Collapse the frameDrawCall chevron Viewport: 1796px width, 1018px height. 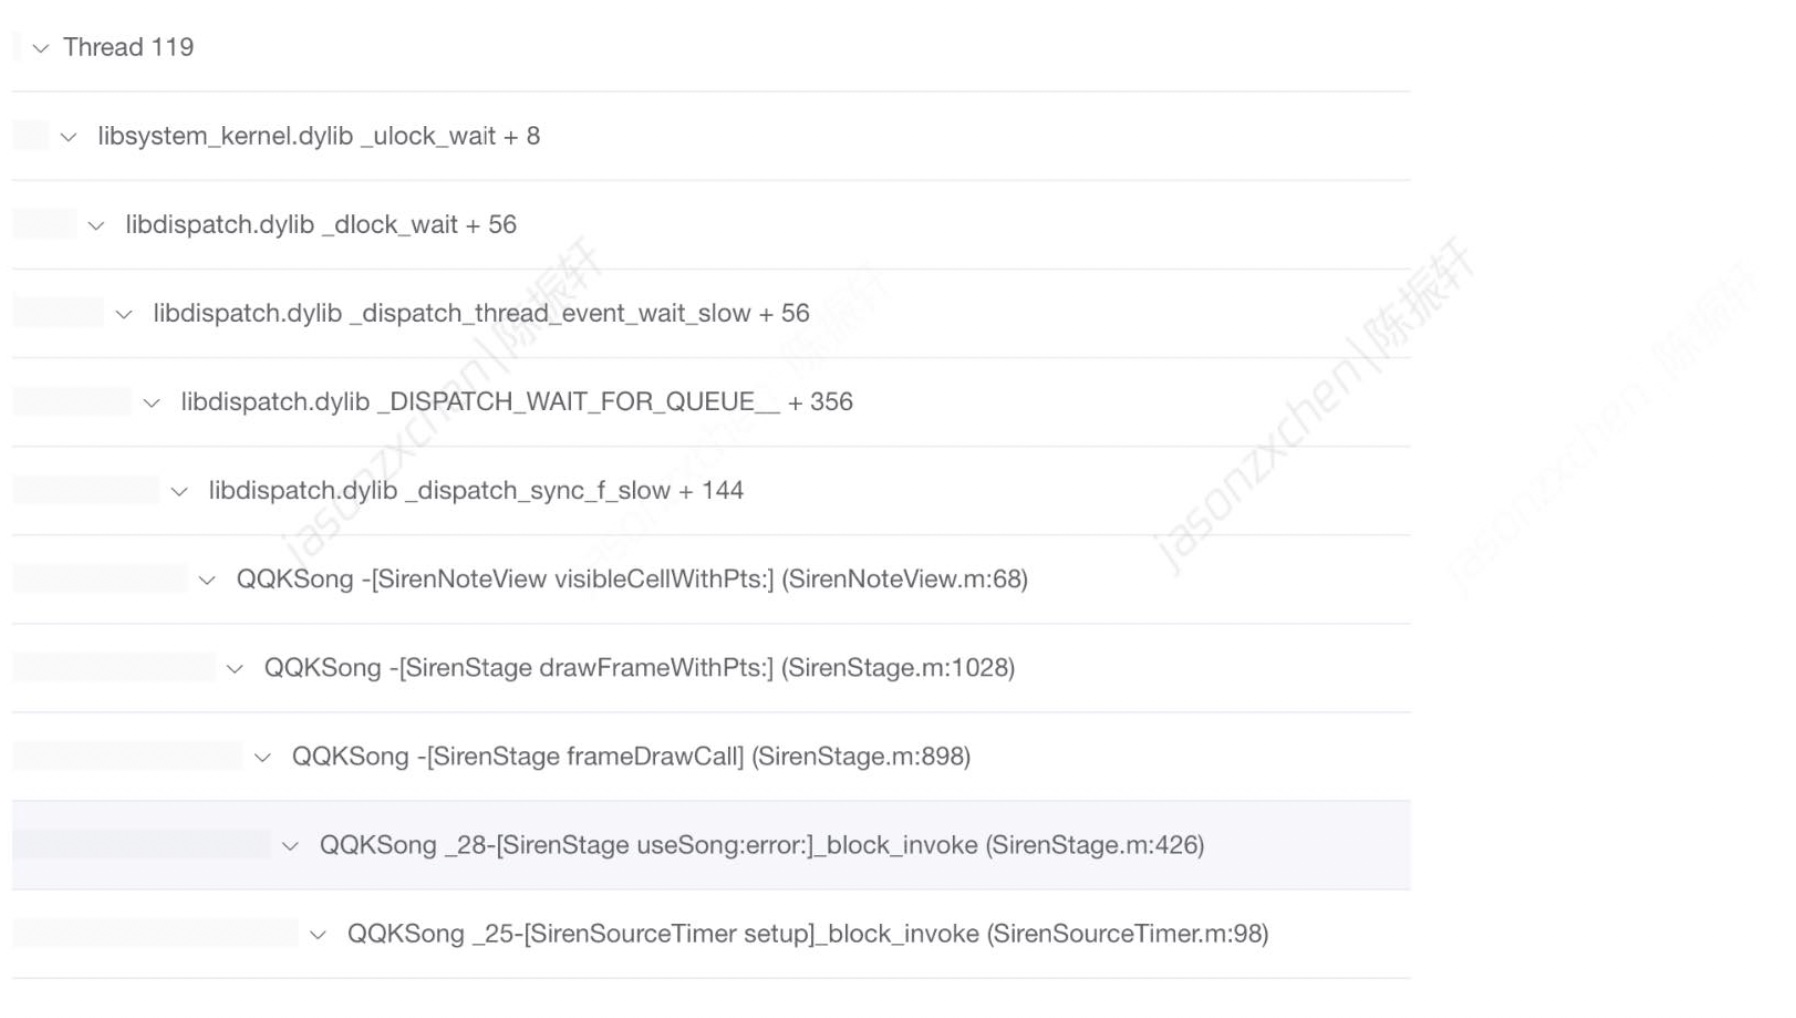point(263,758)
